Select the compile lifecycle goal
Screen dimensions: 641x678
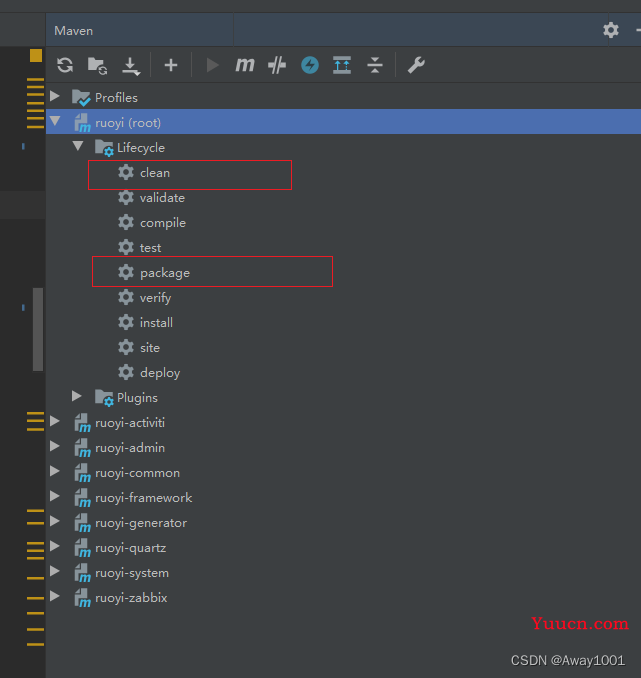click(x=163, y=223)
